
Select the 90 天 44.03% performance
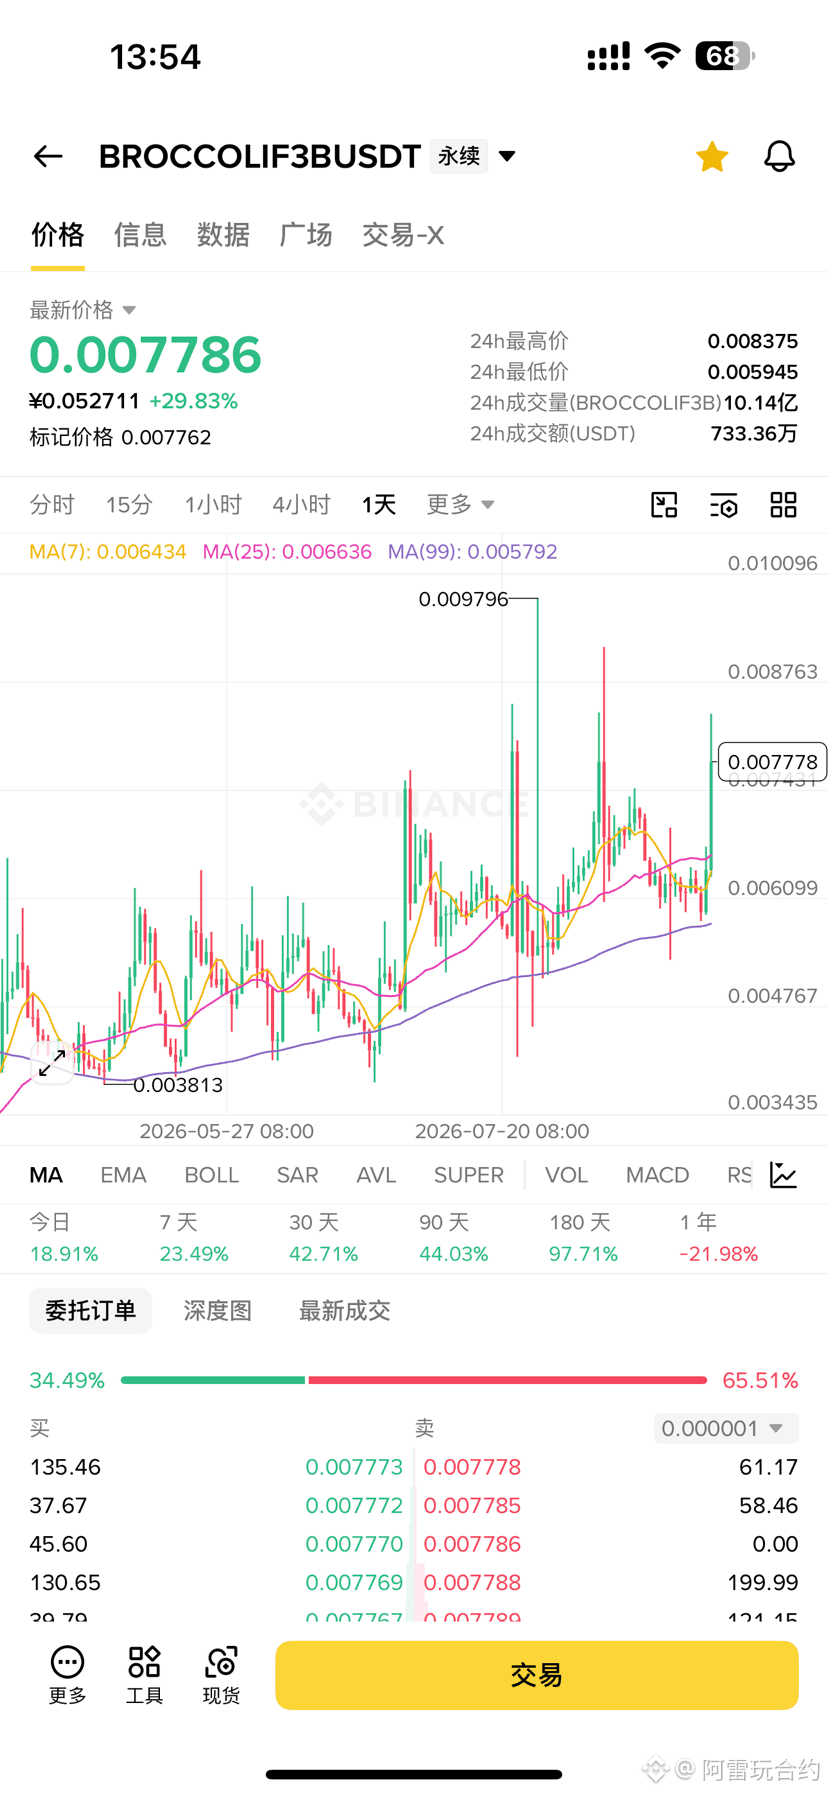[x=454, y=1238]
